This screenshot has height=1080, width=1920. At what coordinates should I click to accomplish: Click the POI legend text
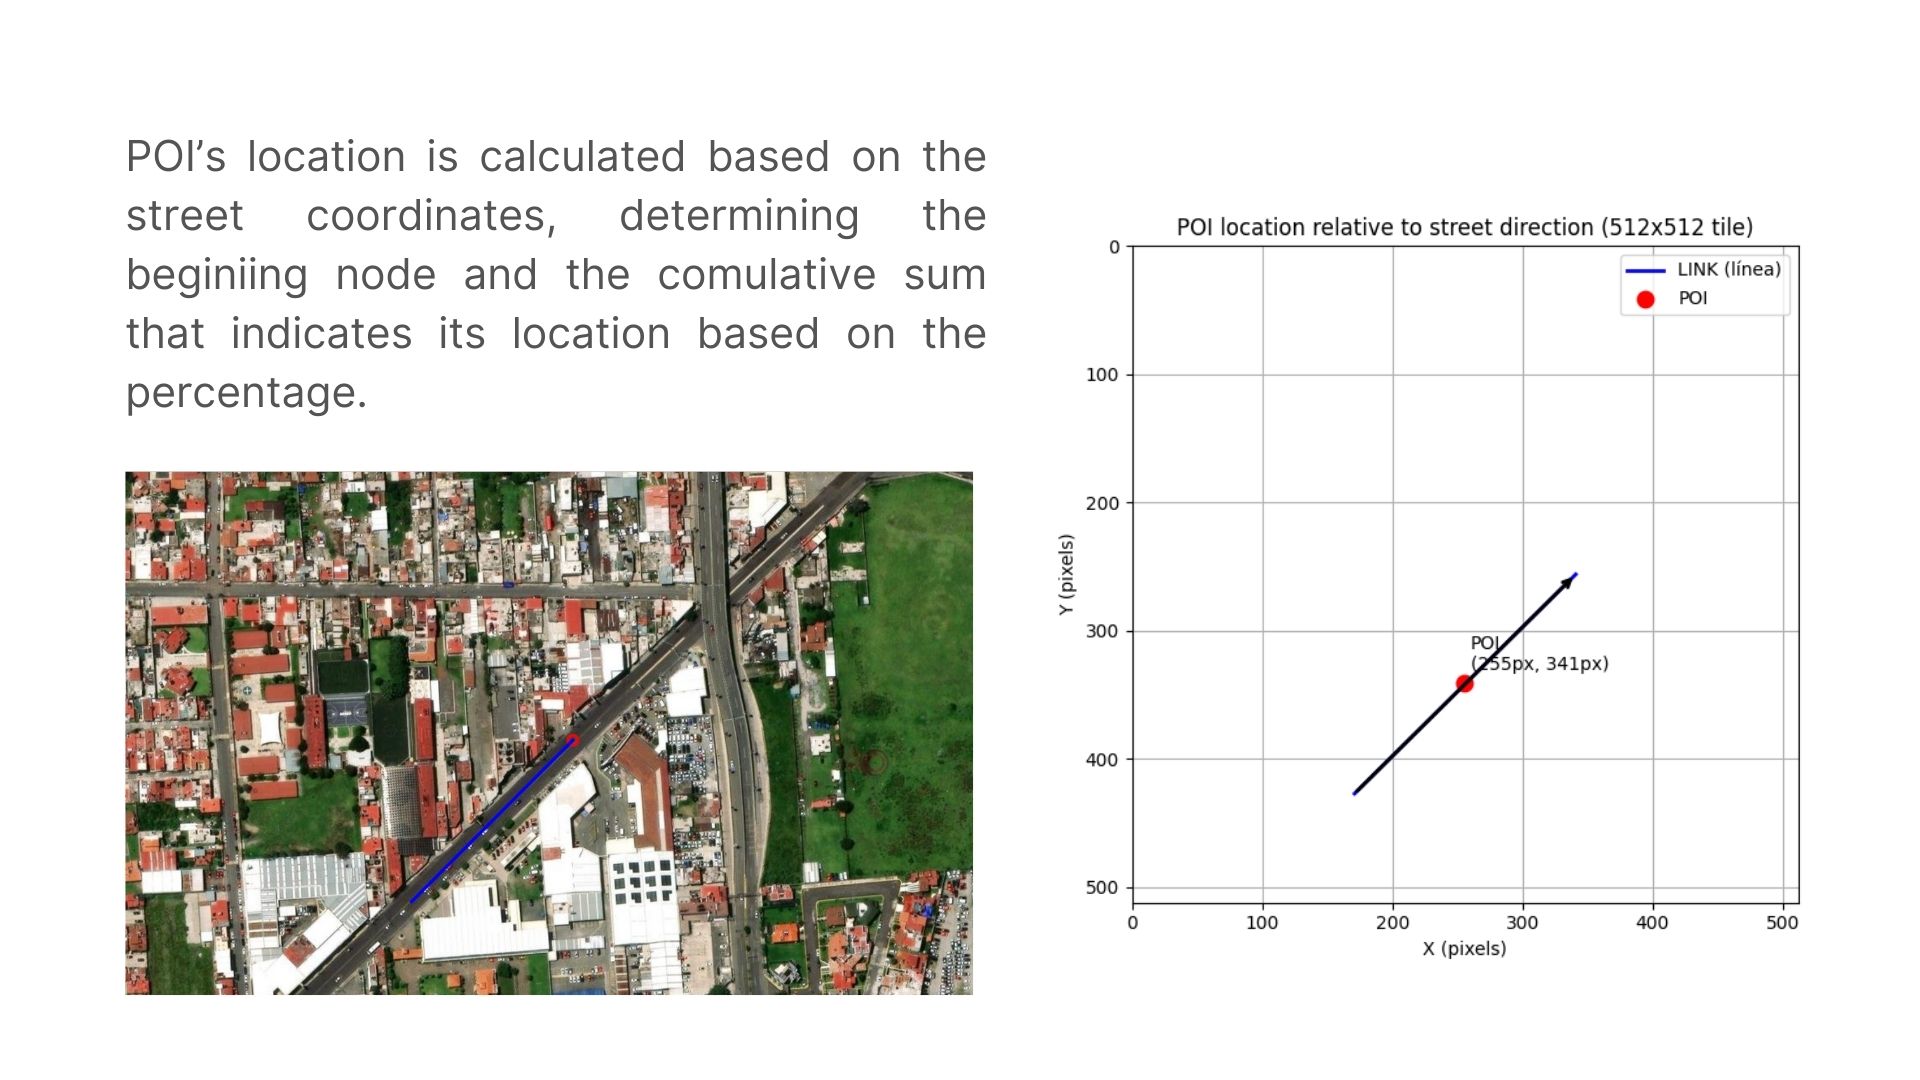1692,298
